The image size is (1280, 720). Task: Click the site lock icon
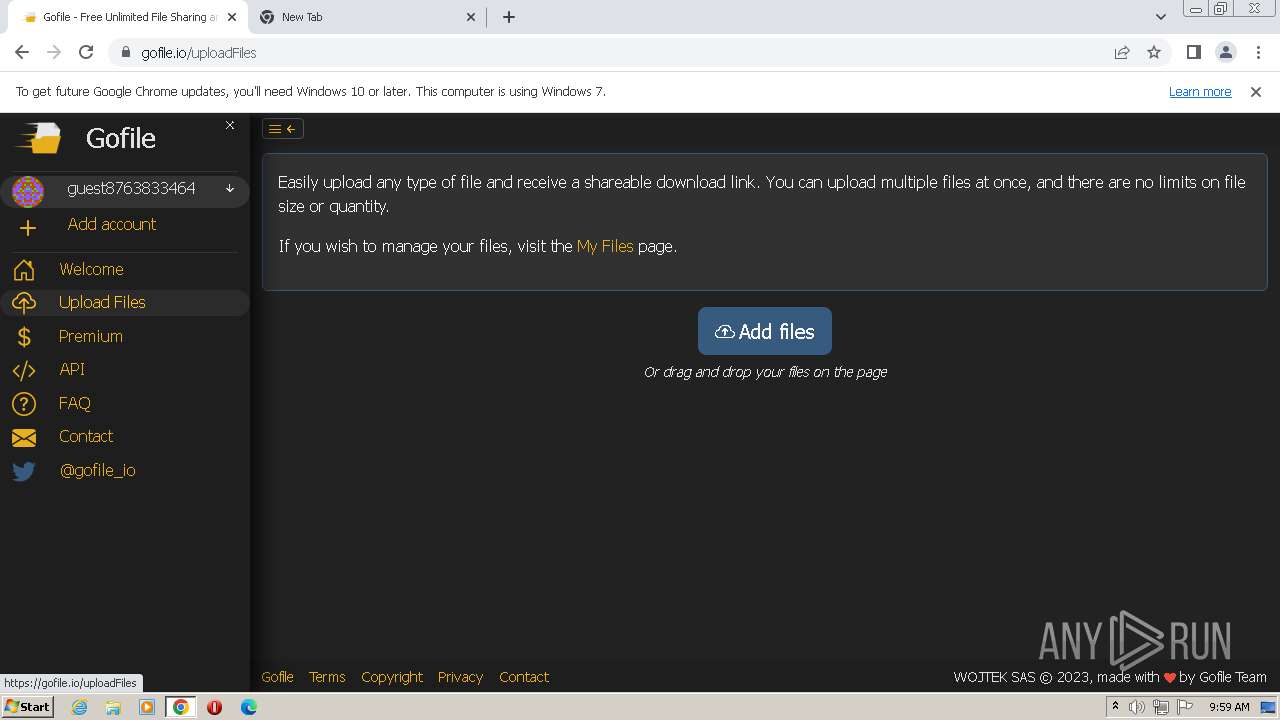(x=126, y=53)
